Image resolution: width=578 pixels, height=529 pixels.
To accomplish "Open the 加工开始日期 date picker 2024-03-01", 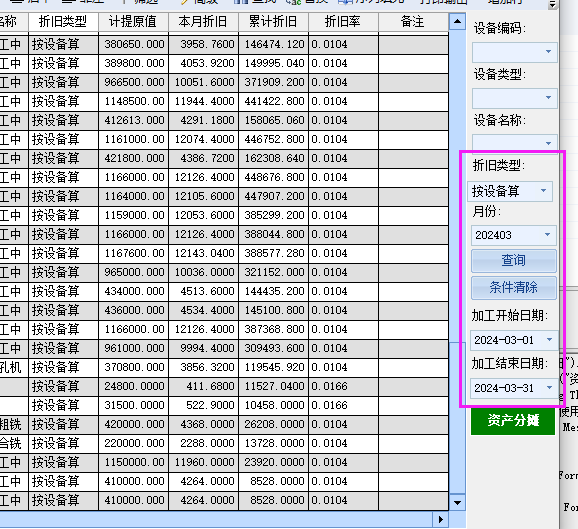I will tap(514, 340).
